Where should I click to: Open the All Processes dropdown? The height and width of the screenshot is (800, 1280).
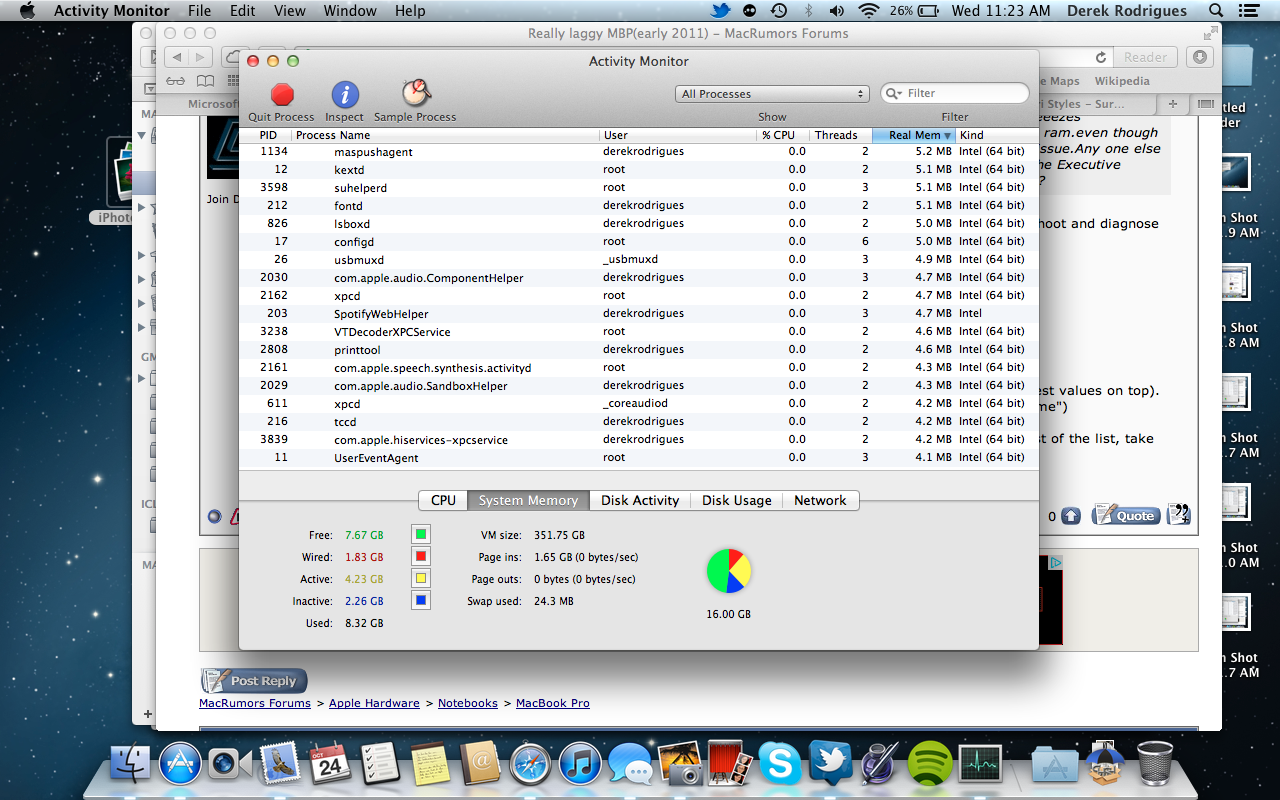(773, 93)
